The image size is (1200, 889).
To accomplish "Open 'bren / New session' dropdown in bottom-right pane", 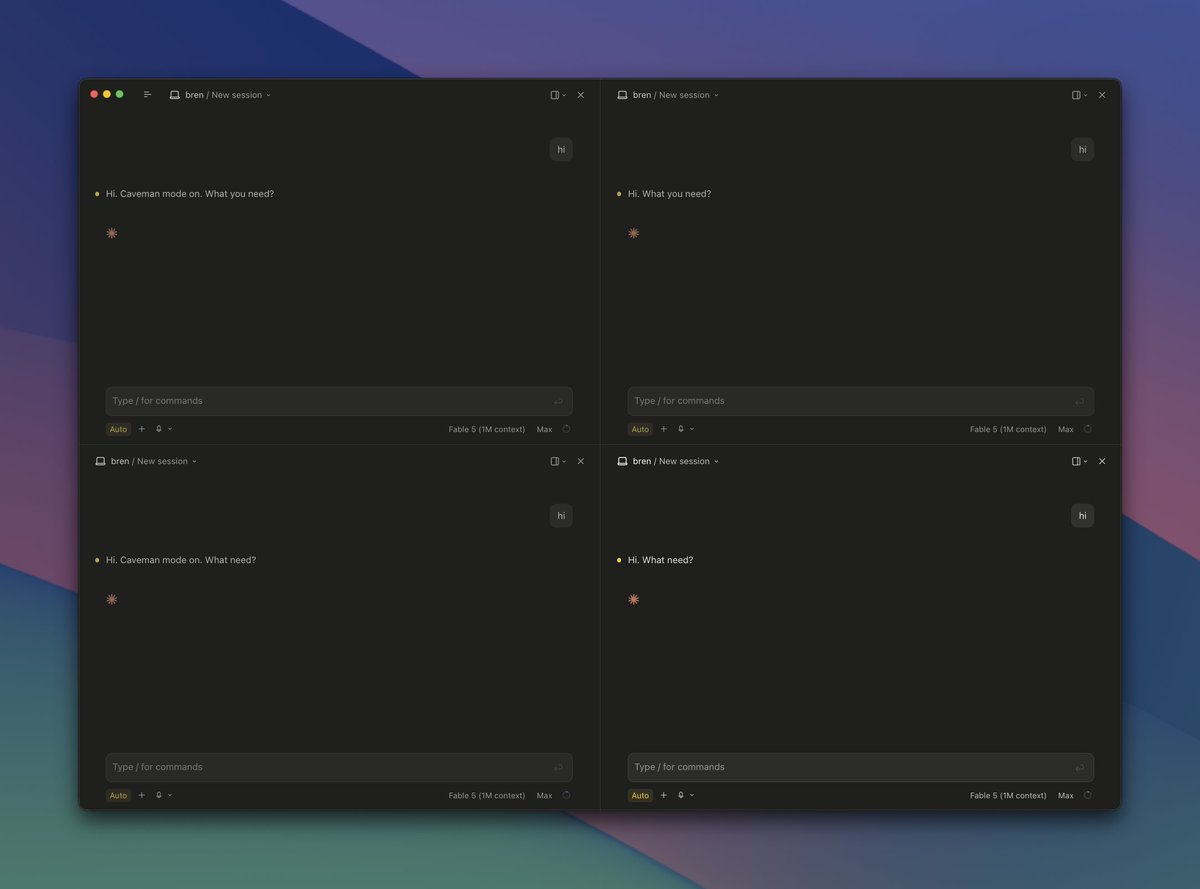I will (x=676, y=461).
